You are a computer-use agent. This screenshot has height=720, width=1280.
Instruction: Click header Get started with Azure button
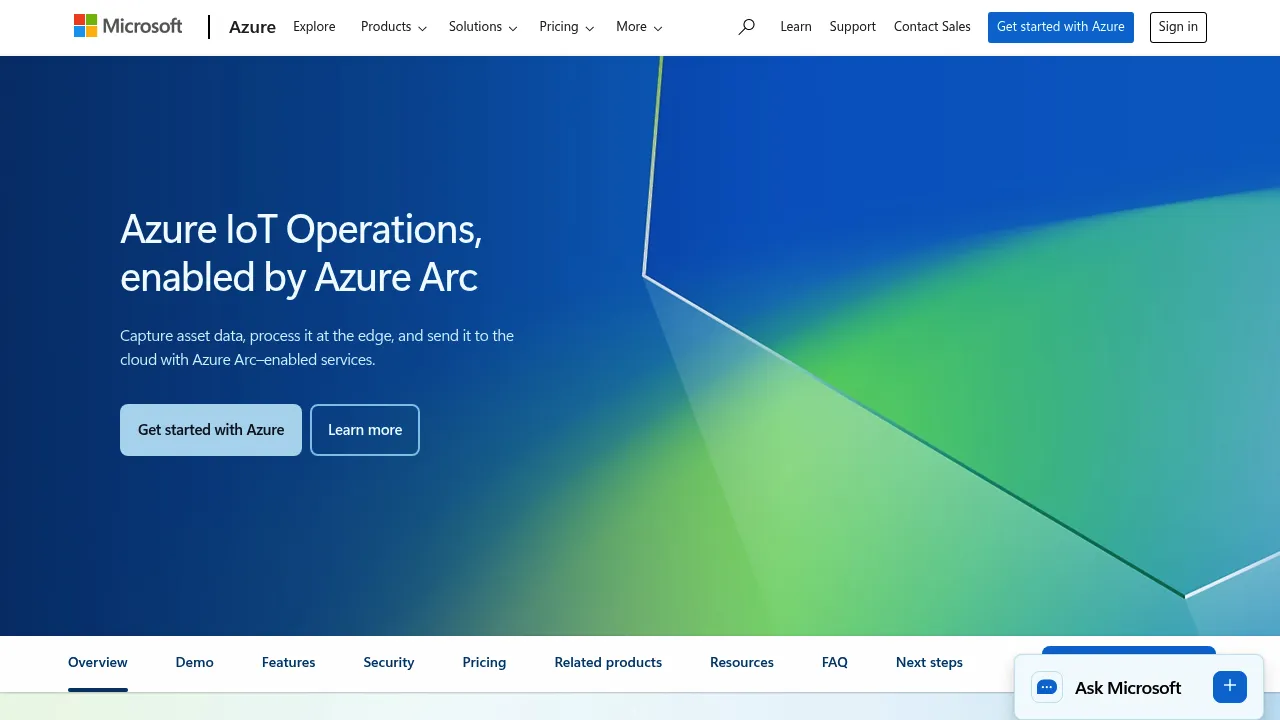[1061, 27]
